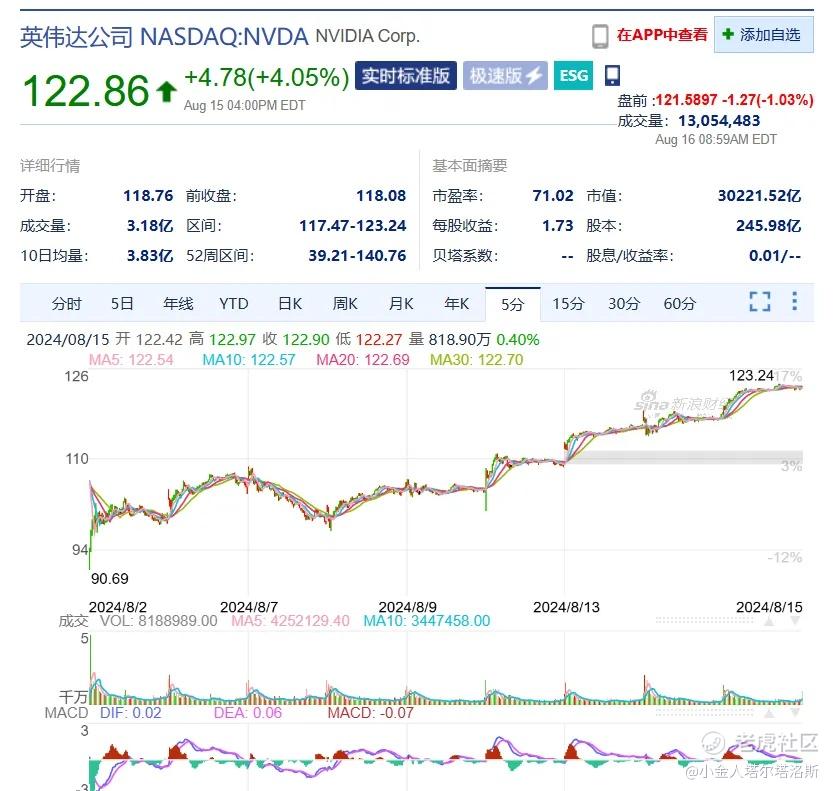Open the ESG badge
This screenshot has width=834, height=791.
click(x=573, y=76)
